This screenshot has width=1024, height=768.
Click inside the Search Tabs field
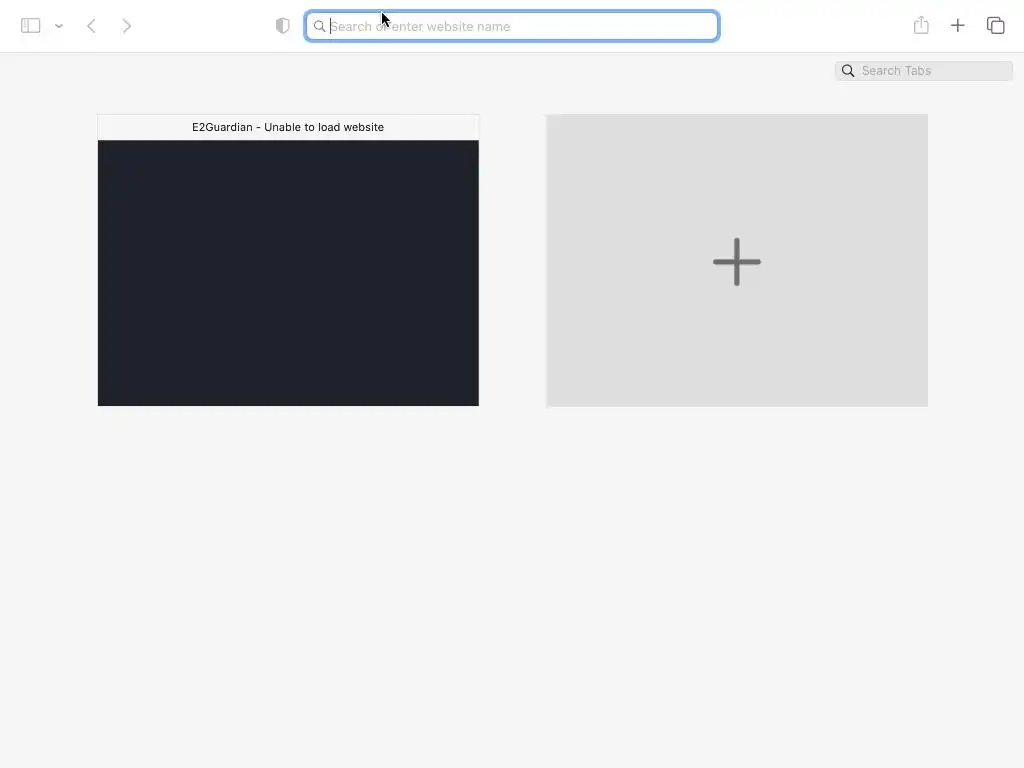coord(924,71)
